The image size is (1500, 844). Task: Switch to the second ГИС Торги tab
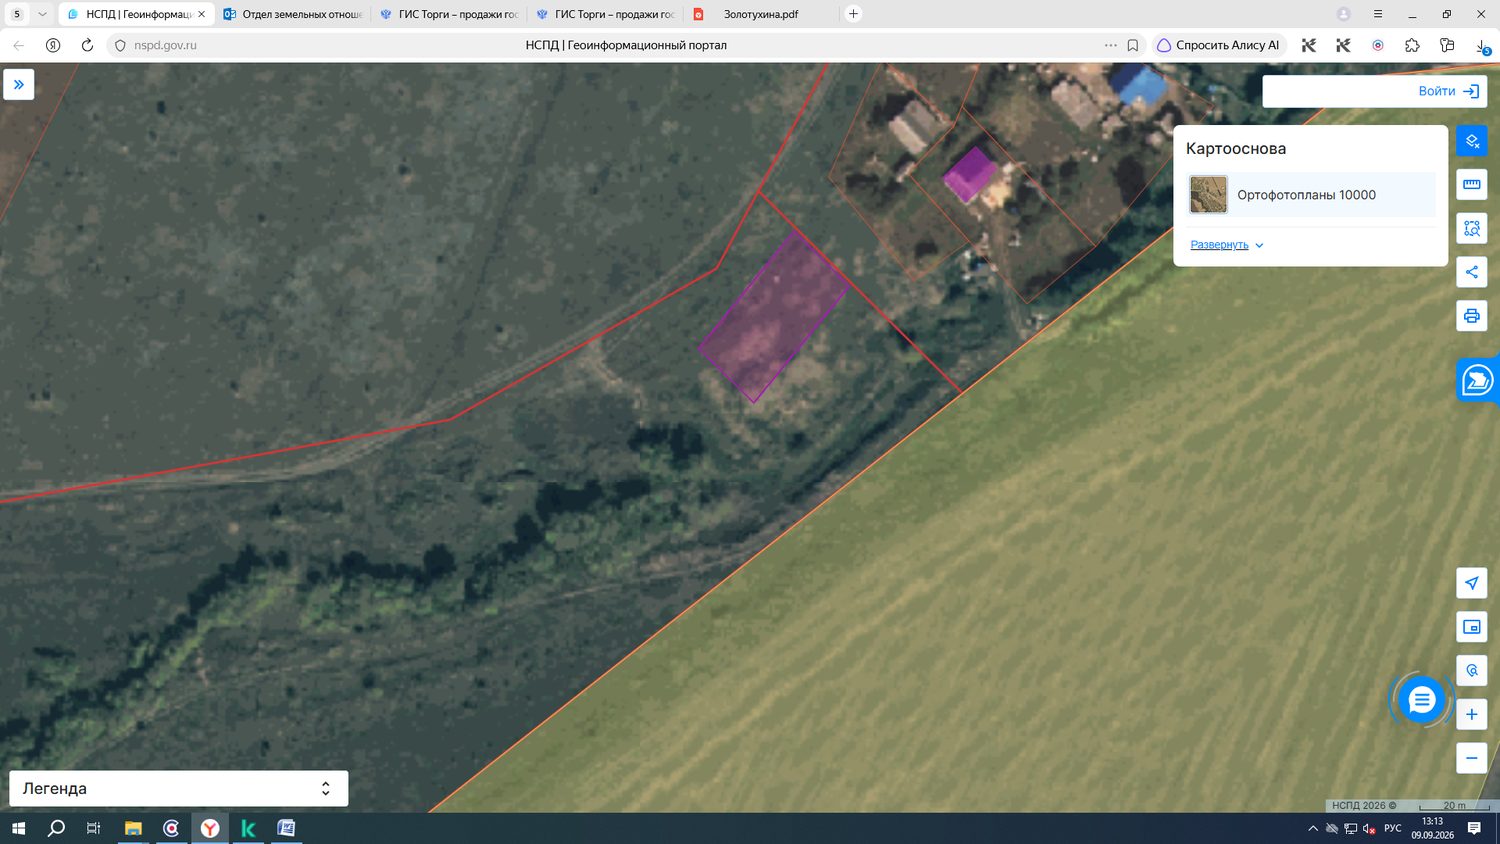click(605, 14)
